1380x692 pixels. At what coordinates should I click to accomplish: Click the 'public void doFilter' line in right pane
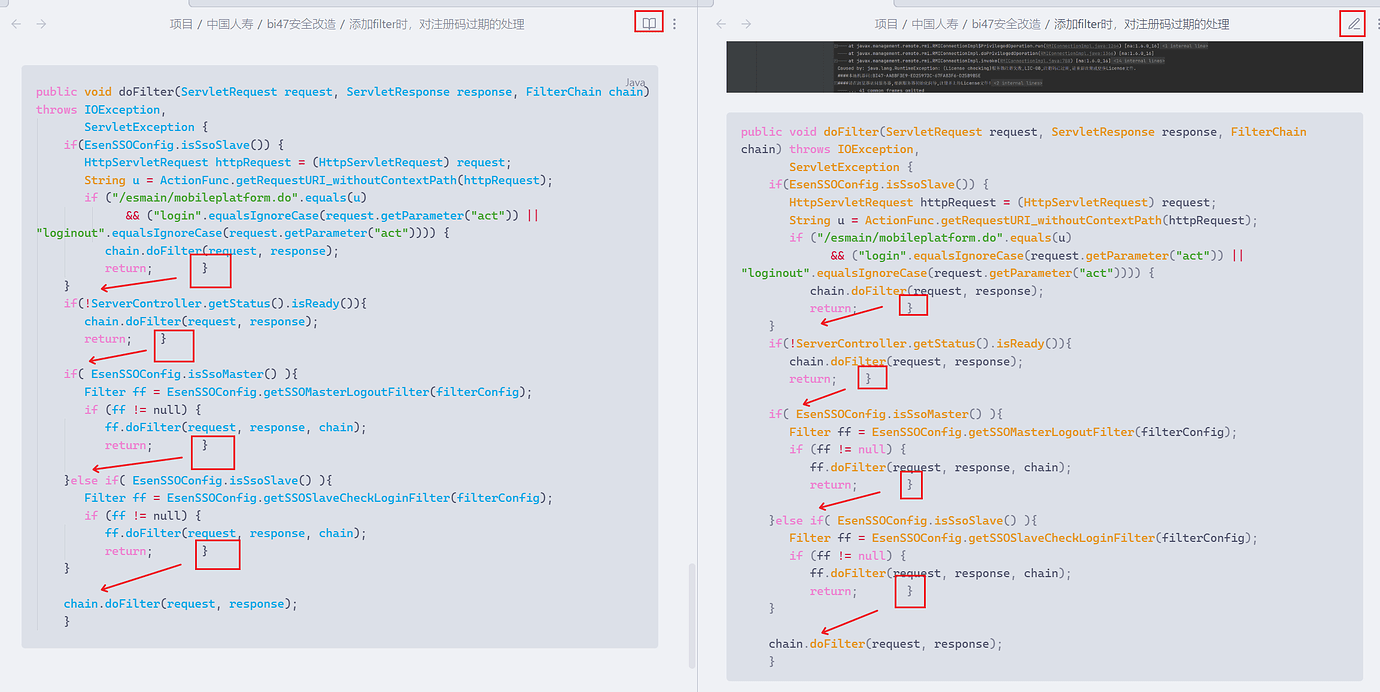(x=1023, y=132)
